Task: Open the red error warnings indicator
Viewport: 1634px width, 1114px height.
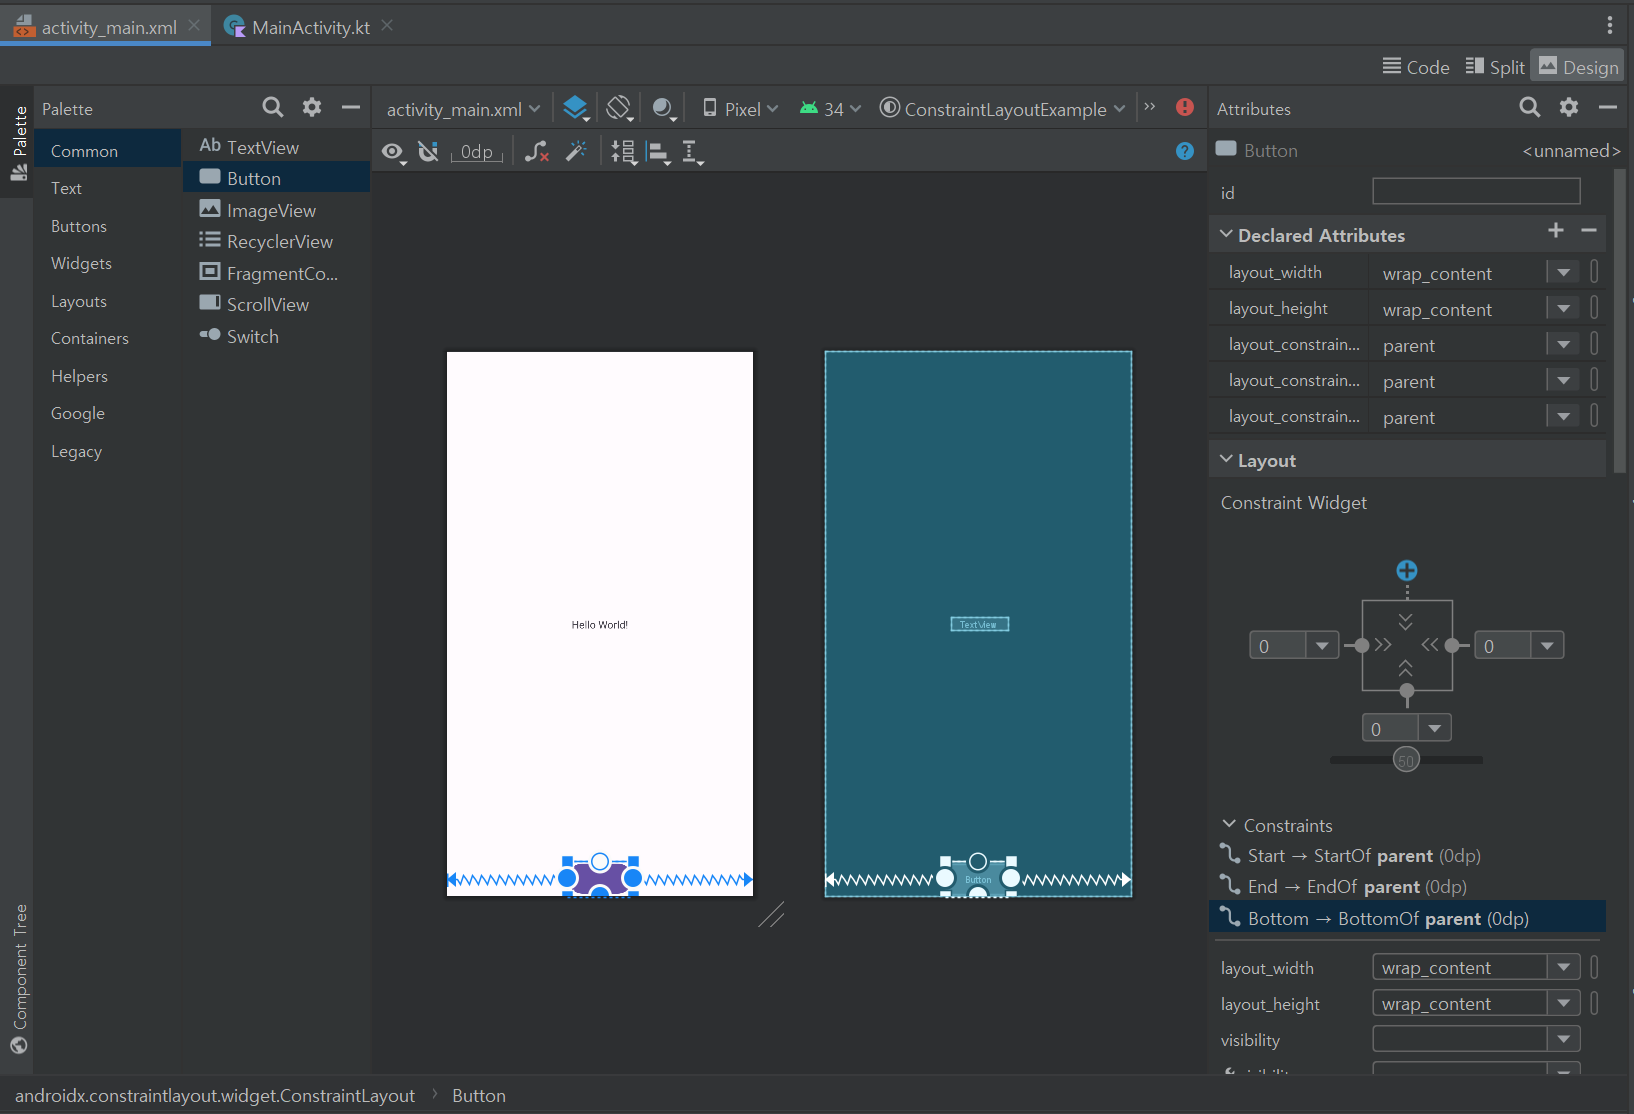Action: pos(1185,107)
